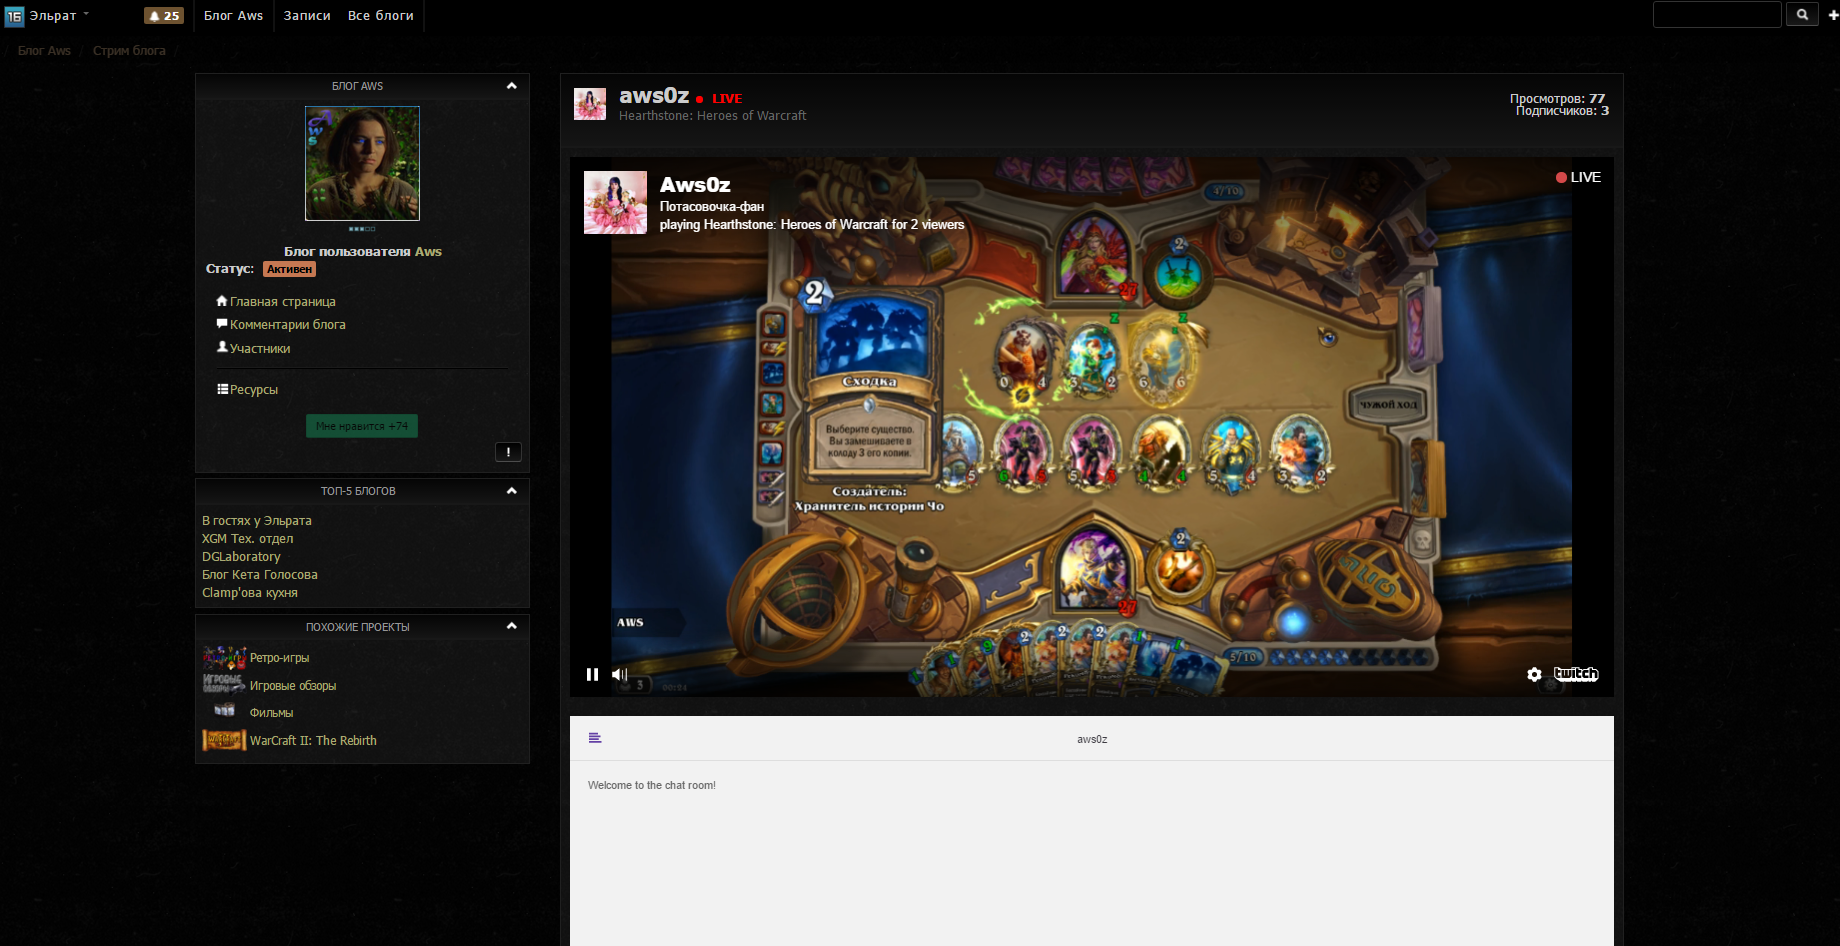Click the Aws blog profile picture
1840x946 pixels.
[x=362, y=163]
